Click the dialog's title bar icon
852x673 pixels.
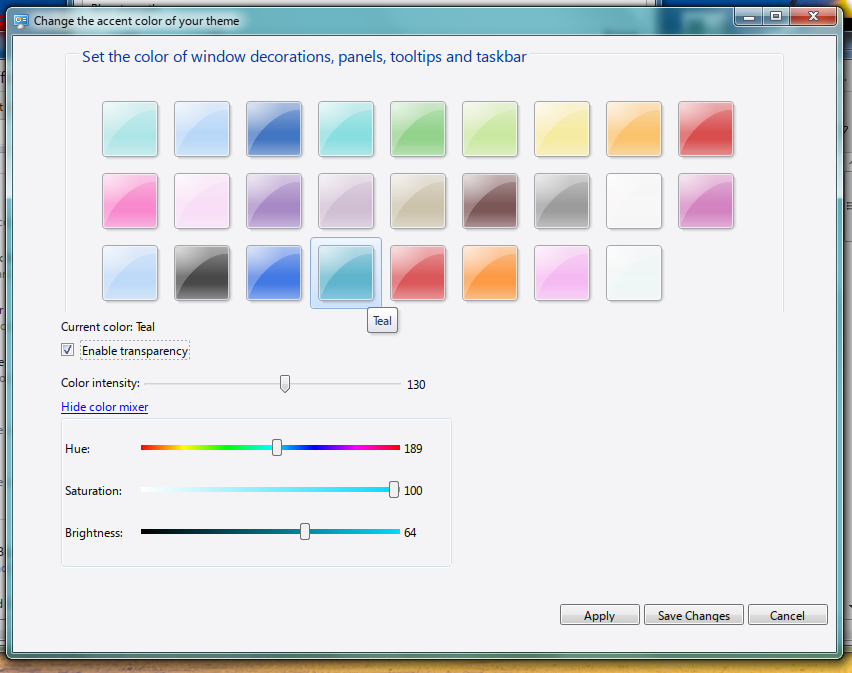coord(21,21)
